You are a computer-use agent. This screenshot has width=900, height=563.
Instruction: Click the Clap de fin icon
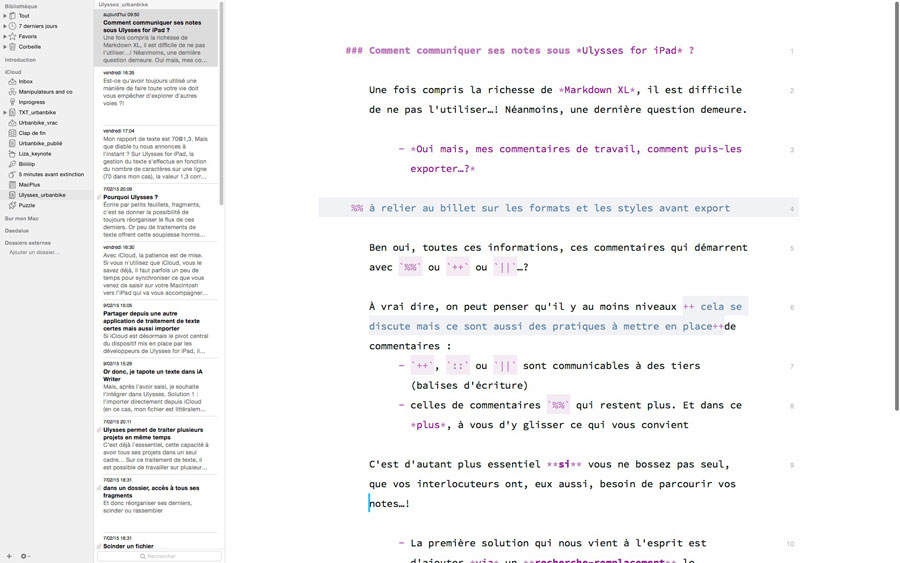point(12,133)
